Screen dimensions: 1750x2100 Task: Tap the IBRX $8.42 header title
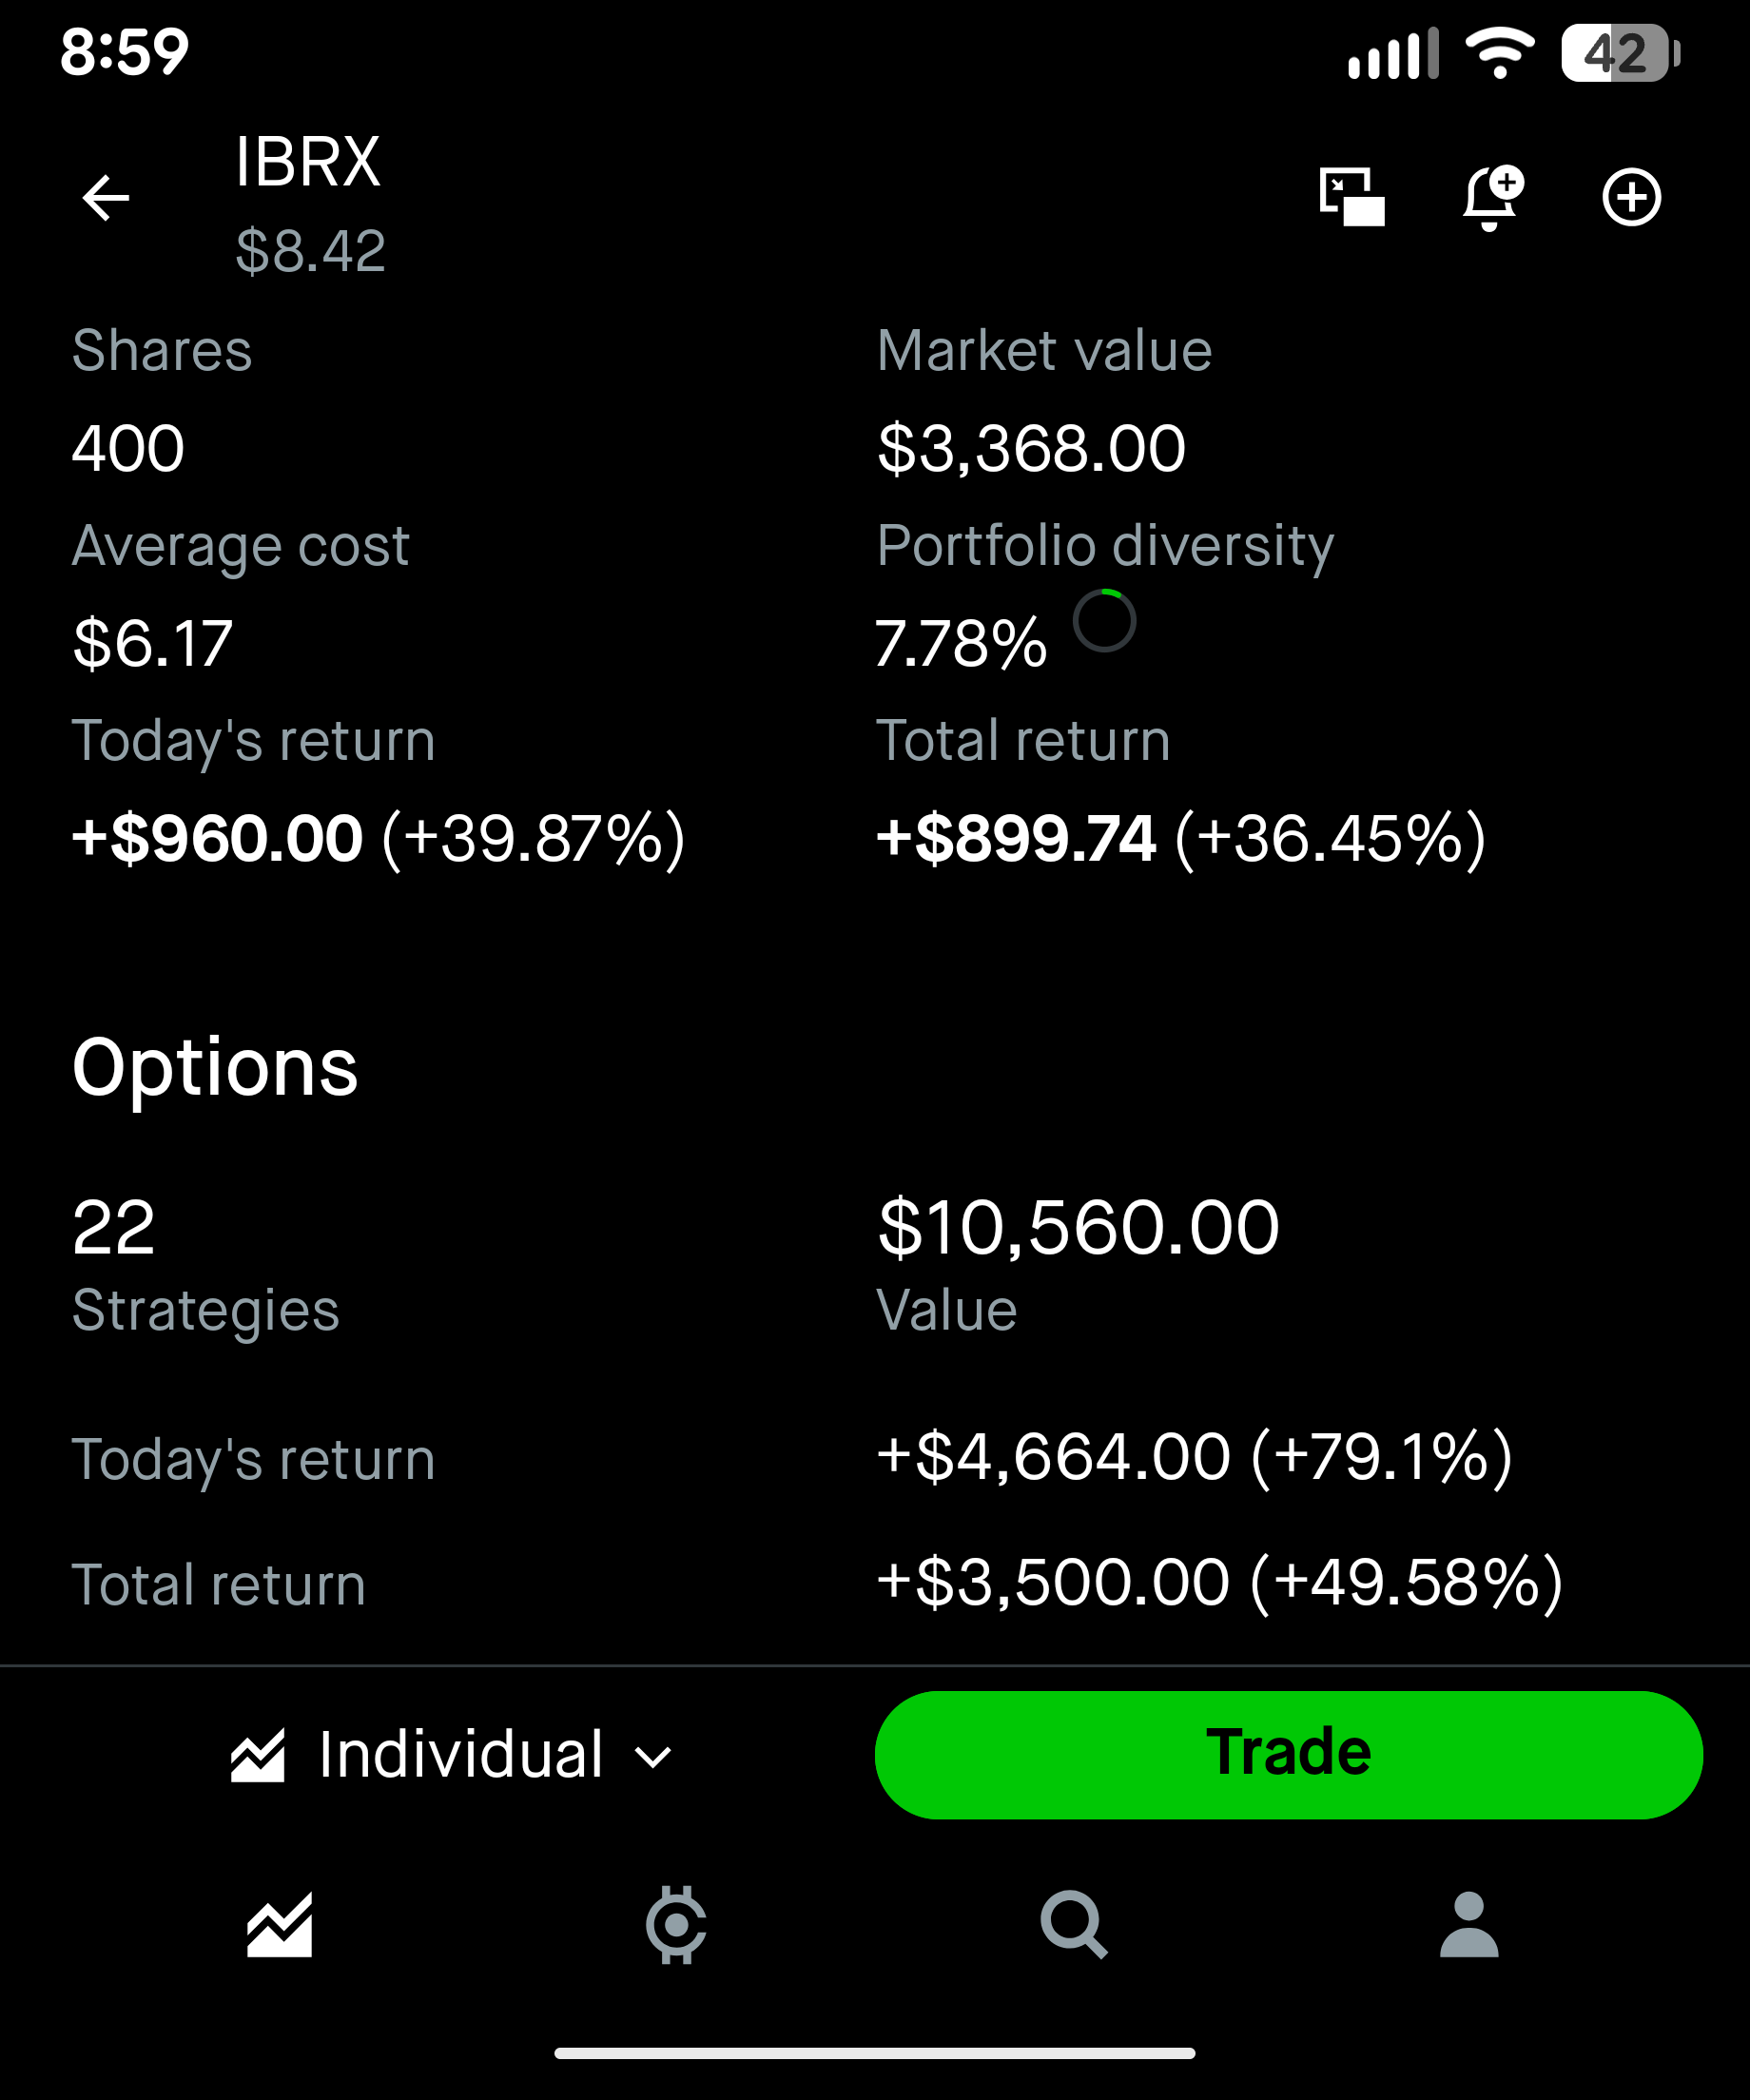309,205
